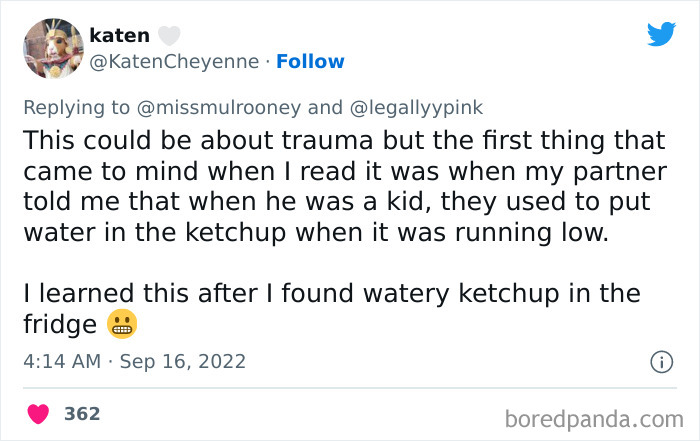Screen dimensions: 700x441
Task: Click the 'Replying to' label
Action: click(x=76, y=105)
